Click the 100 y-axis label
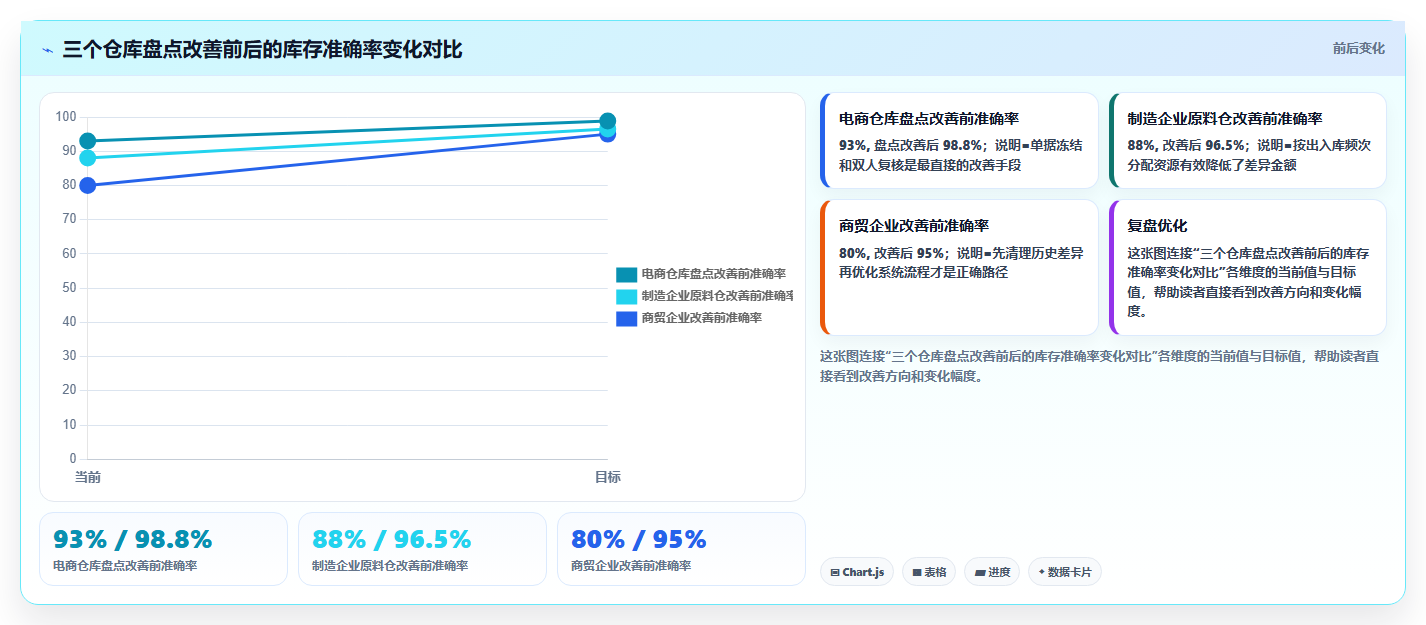Screen dimensions: 1426x625 (x=66, y=117)
